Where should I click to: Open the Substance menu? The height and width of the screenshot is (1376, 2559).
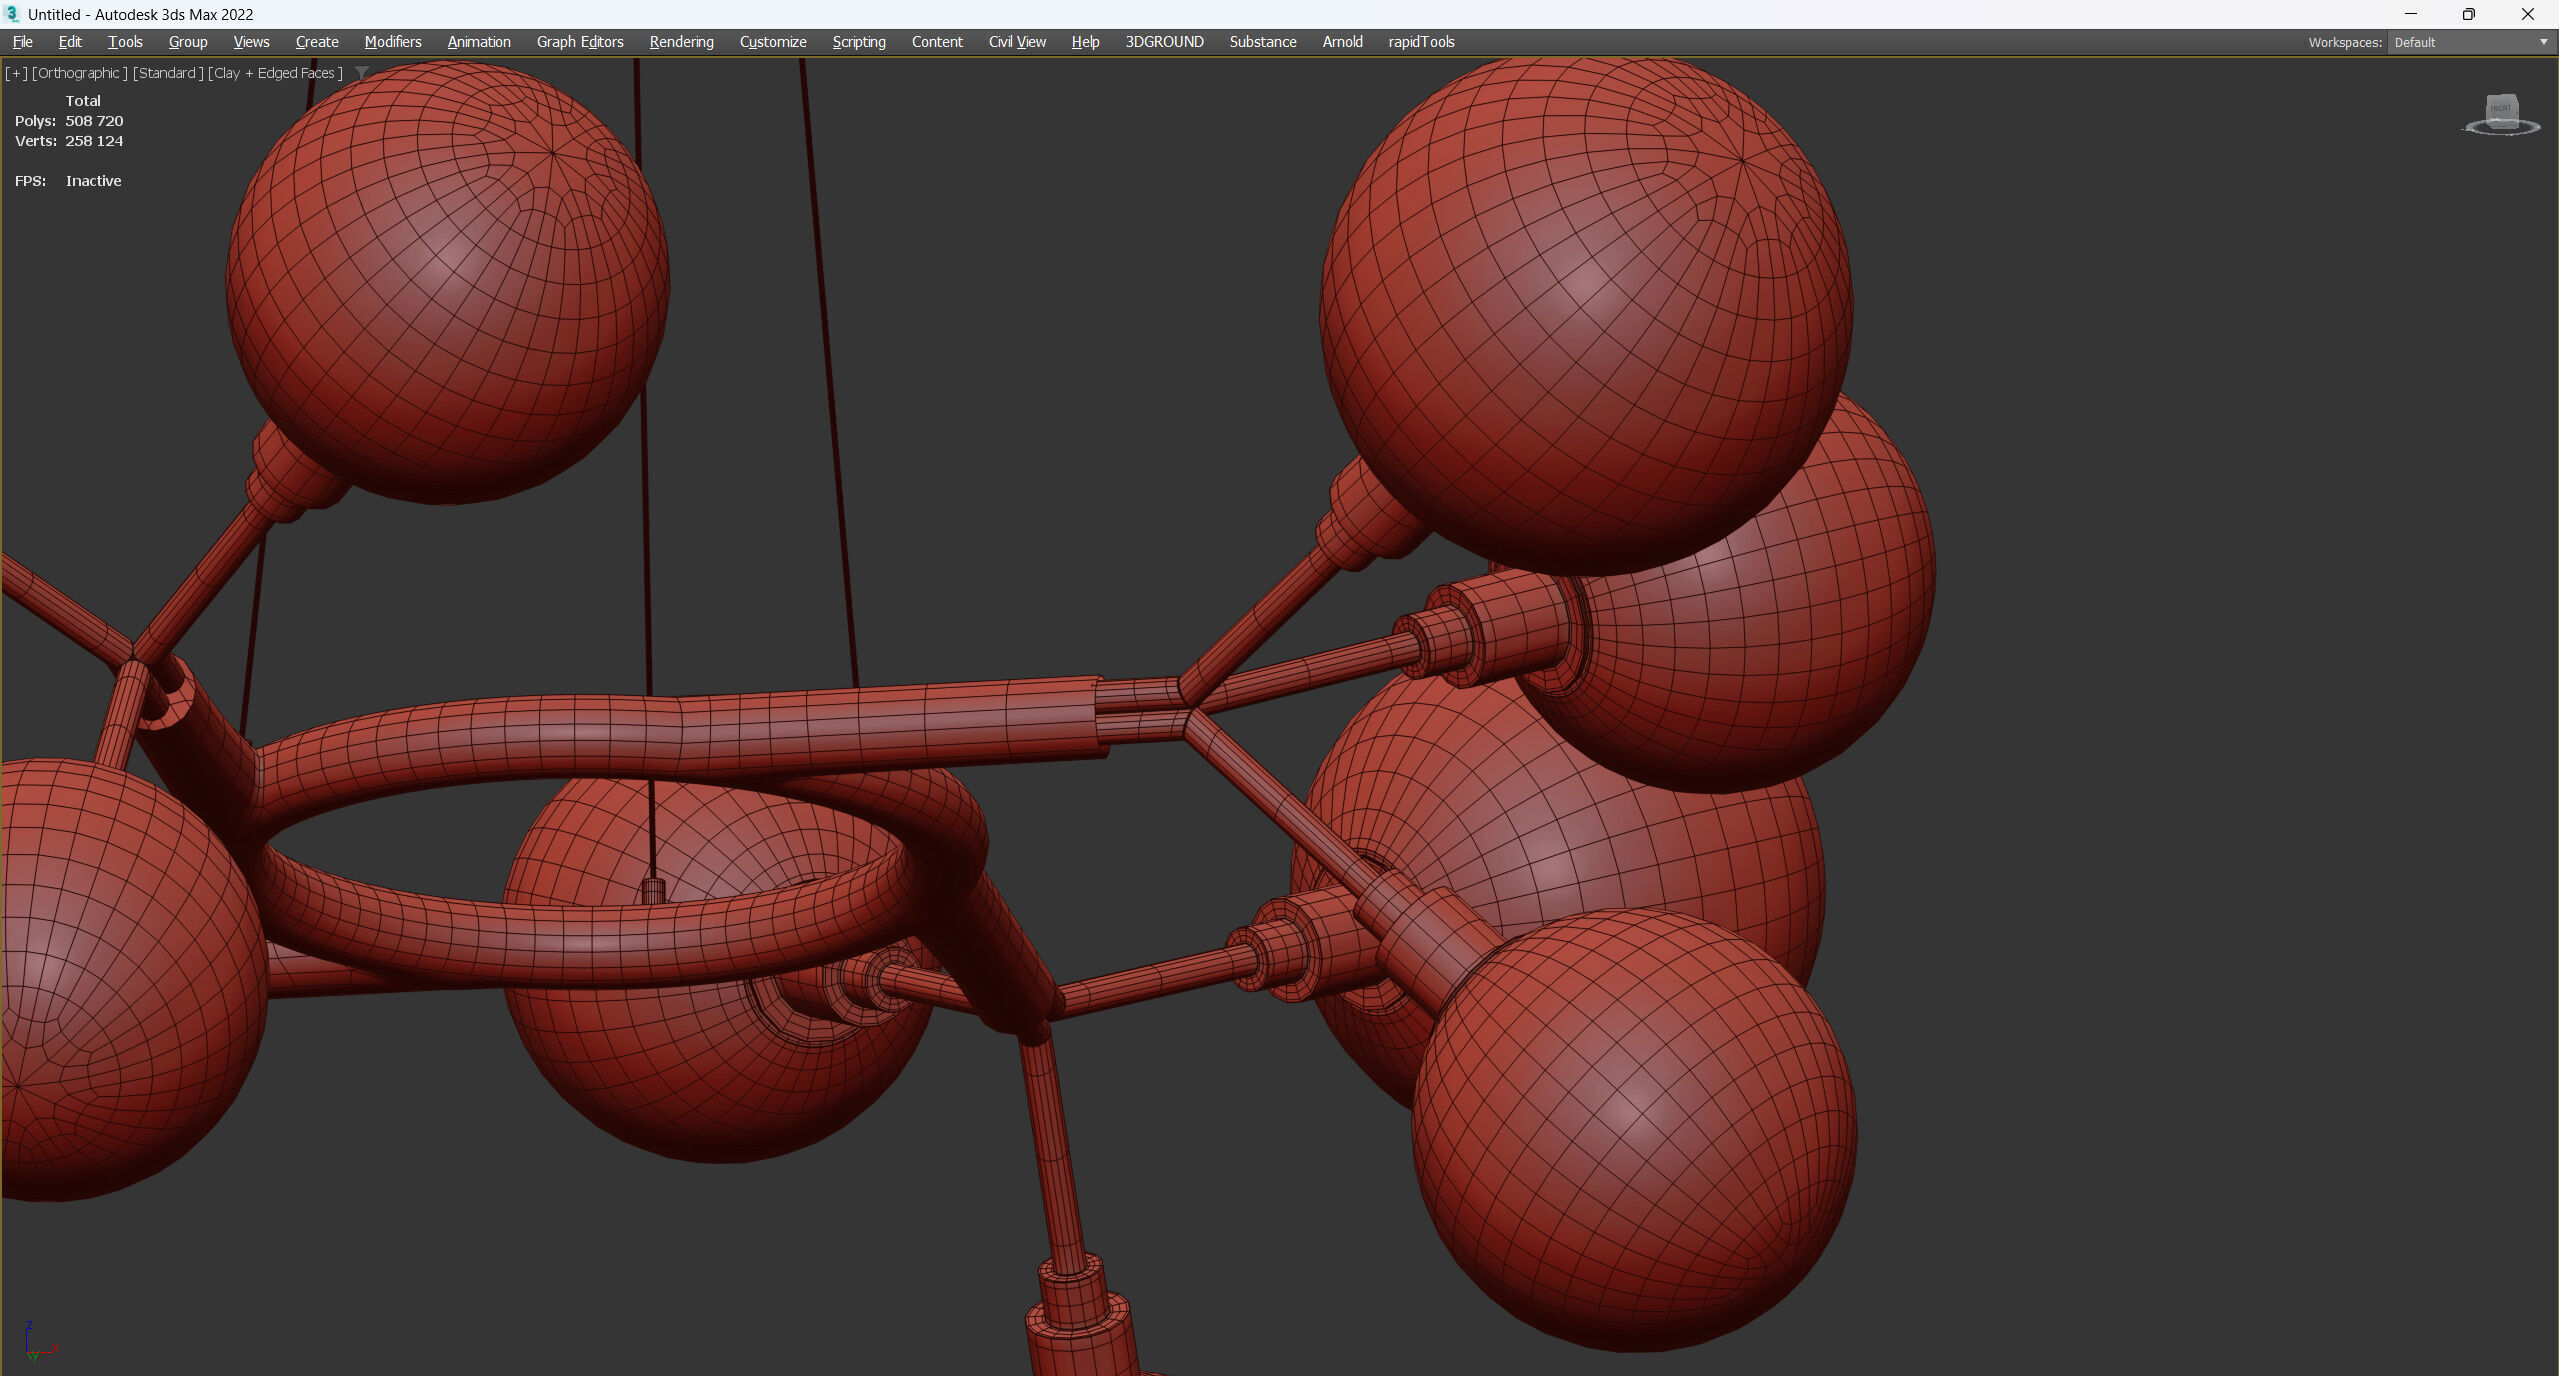click(1262, 42)
